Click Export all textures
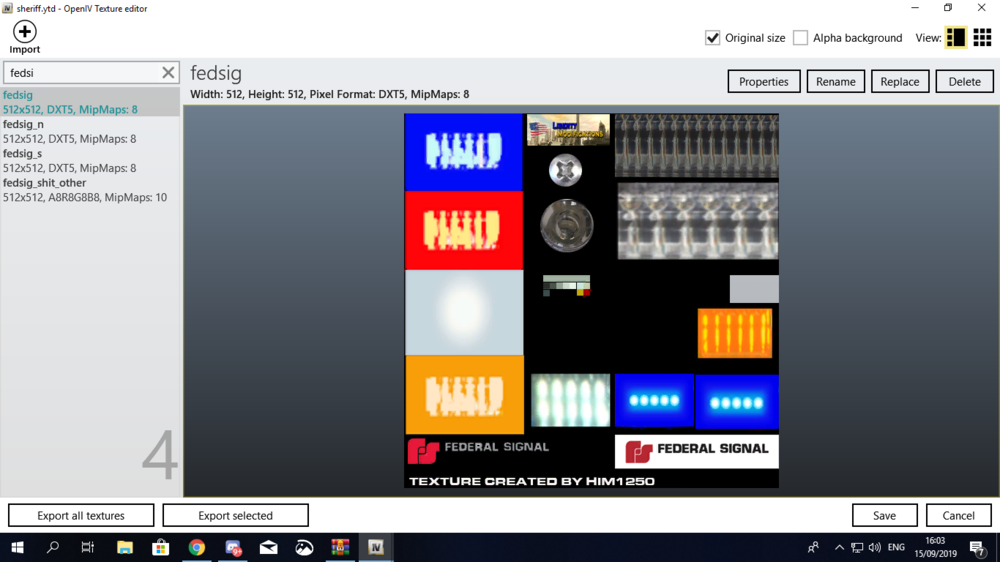1000x562 pixels. [x=81, y=515]
